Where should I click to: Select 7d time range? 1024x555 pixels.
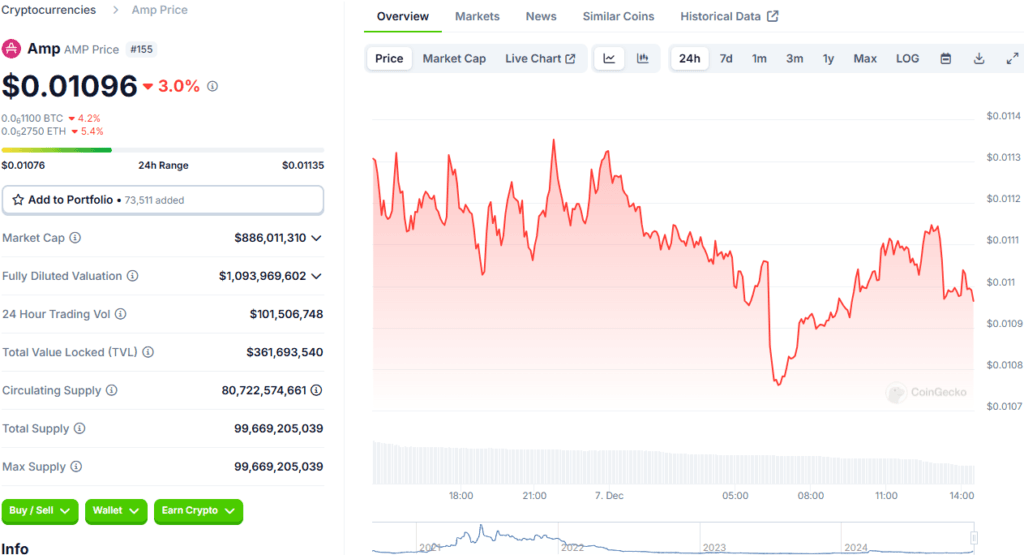coord(726,58)
